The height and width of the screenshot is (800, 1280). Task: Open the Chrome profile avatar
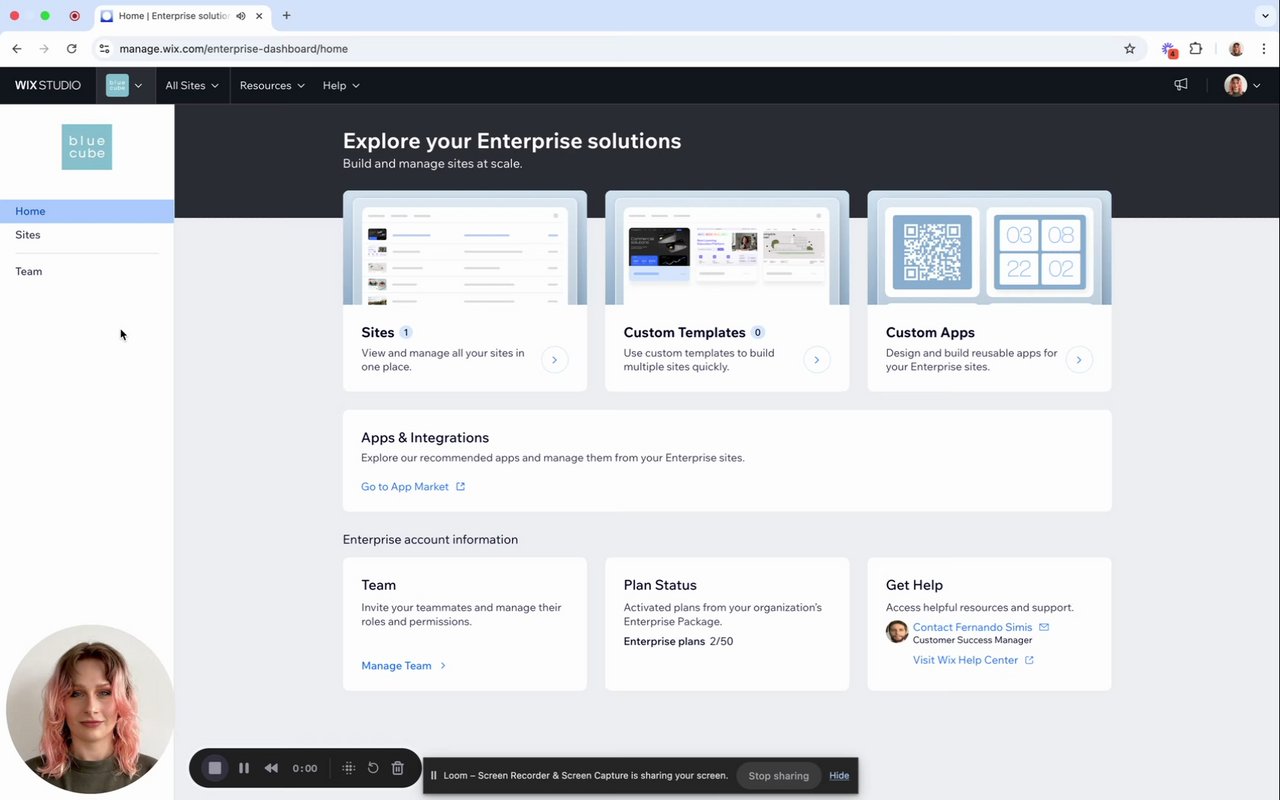click(x=1236, y=48)
